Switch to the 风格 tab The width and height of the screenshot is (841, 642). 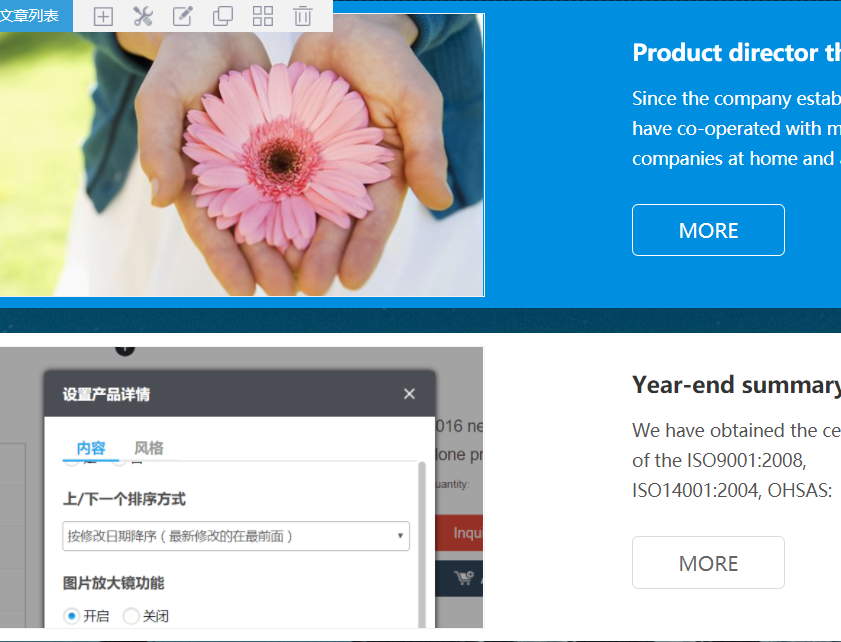pyautogui.click(x=149, y=448)
